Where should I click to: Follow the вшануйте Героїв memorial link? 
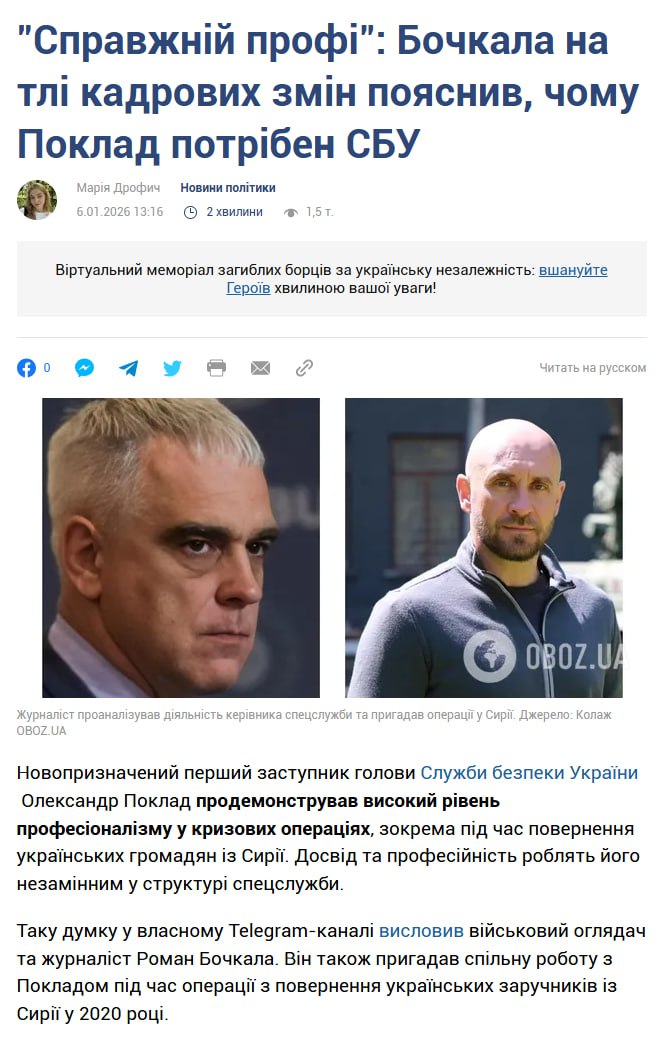pyautogui.click(x=417, y=279)
